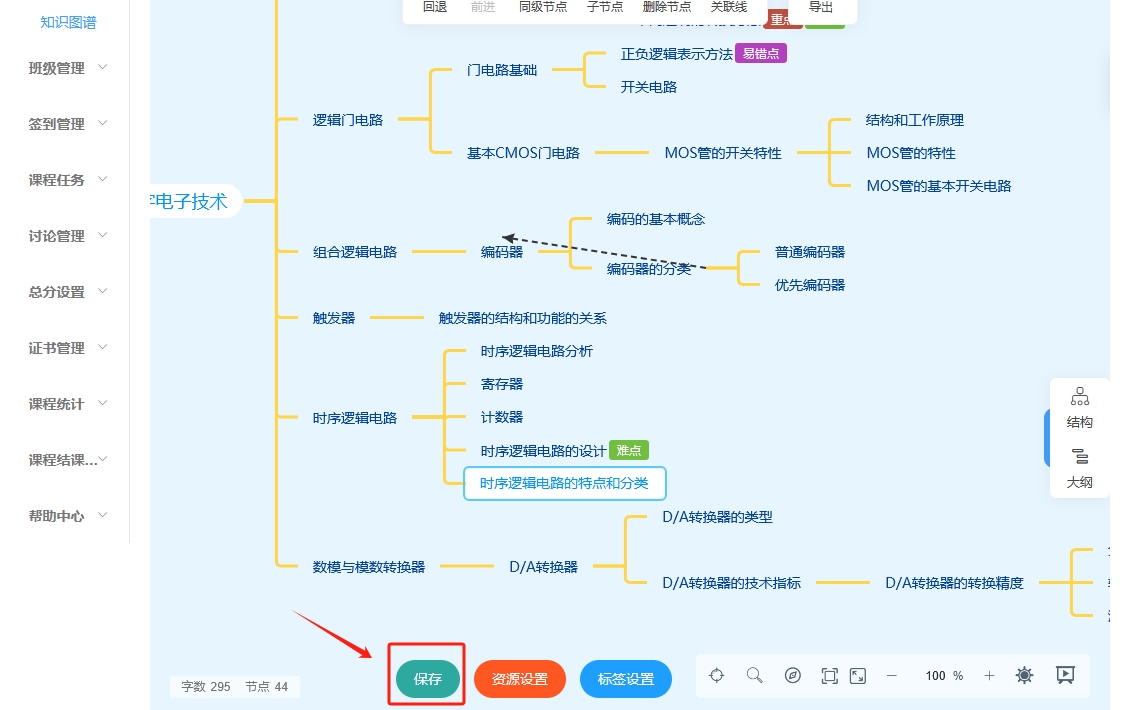
Task: Expand the 签到管理 sidebar menu
Action: coord(68,124)
